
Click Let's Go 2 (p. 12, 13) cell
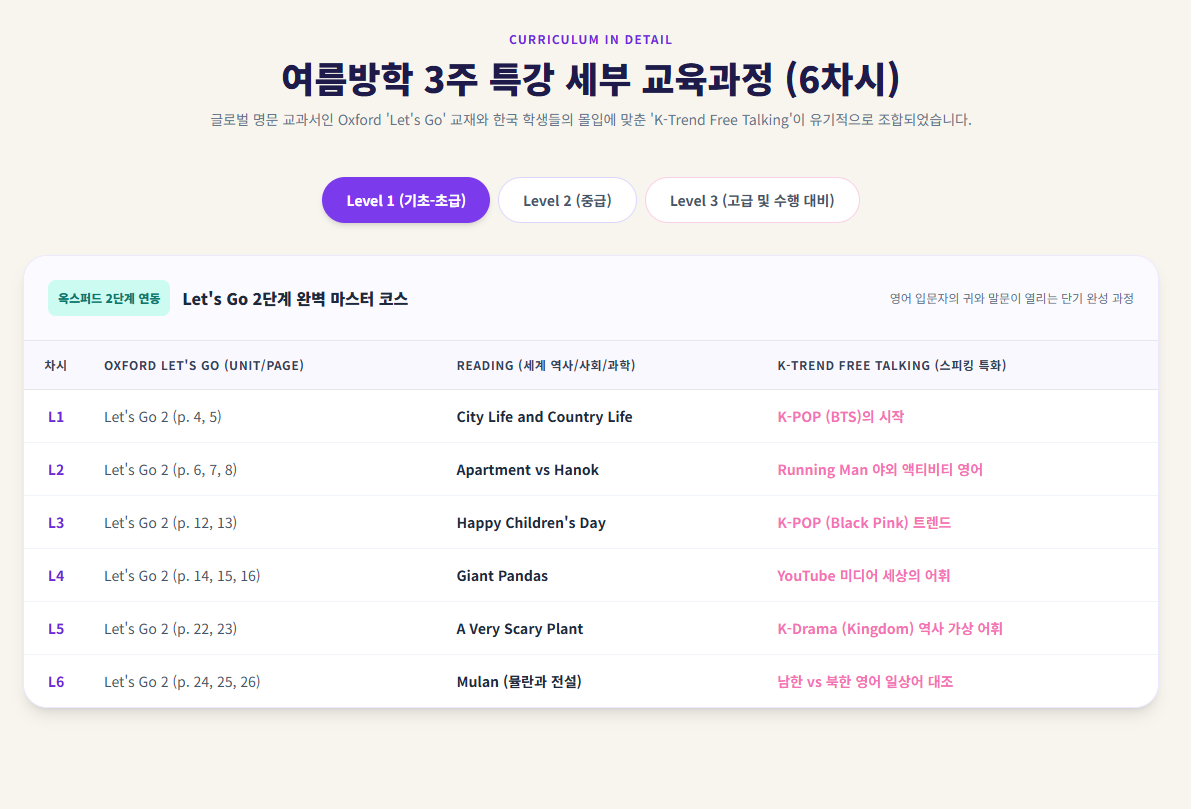[171, 523]
